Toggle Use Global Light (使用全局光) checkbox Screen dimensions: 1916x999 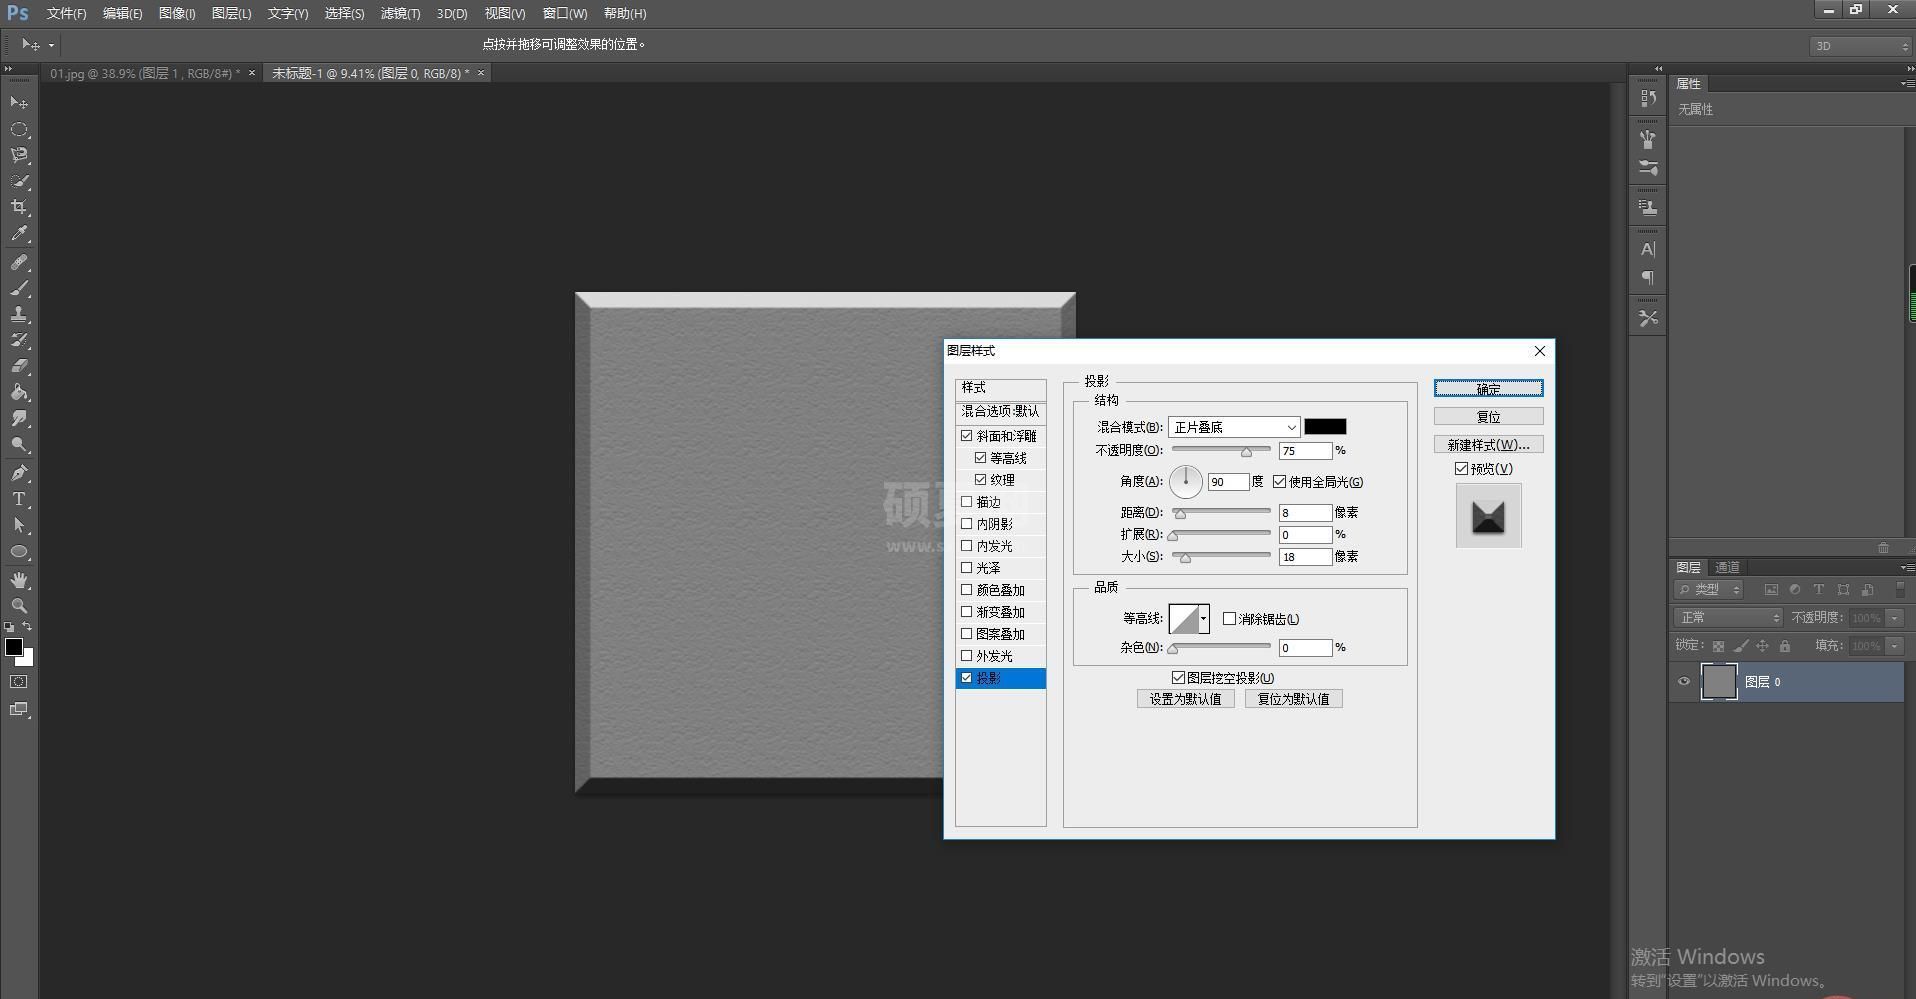click(1279, 482)
